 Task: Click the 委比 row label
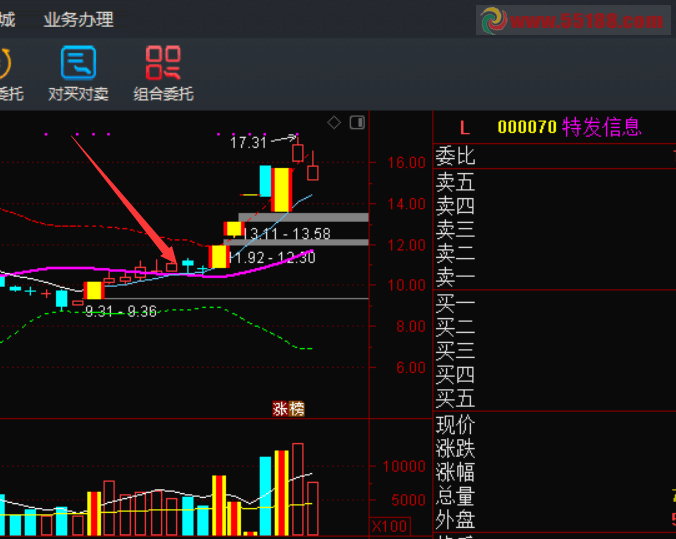point(456,156)
